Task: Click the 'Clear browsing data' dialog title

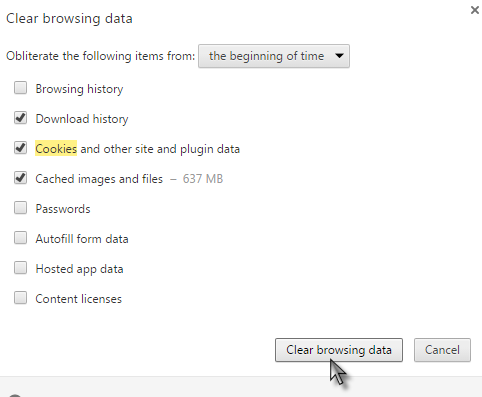Action: [x=69, y=18]
